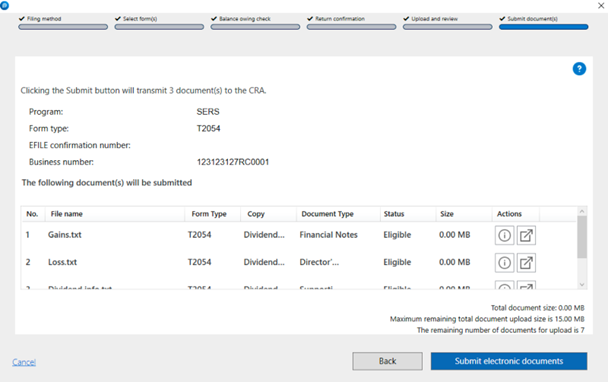Click the Dividend... copy cell for Loss.txt

pos(264,263)
